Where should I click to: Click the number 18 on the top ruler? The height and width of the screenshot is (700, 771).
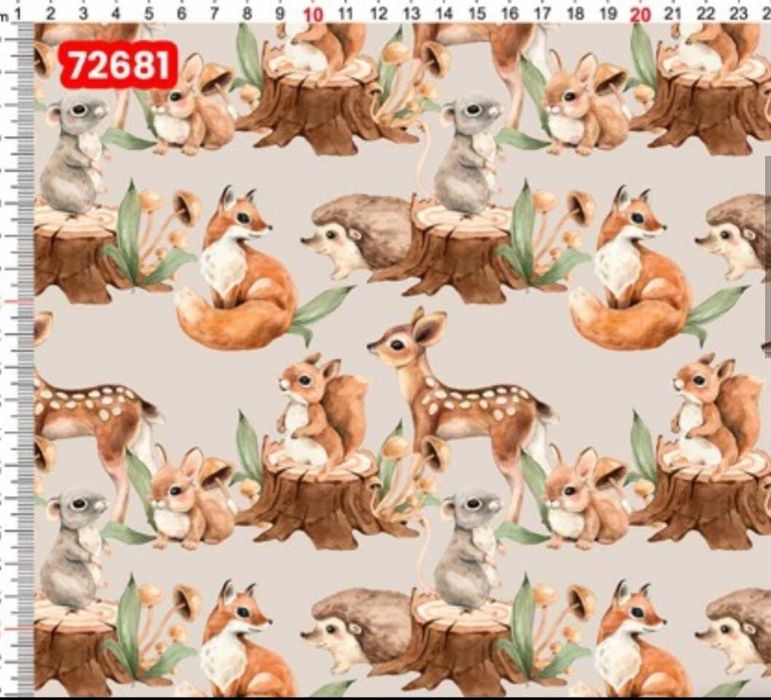(575, 14)
